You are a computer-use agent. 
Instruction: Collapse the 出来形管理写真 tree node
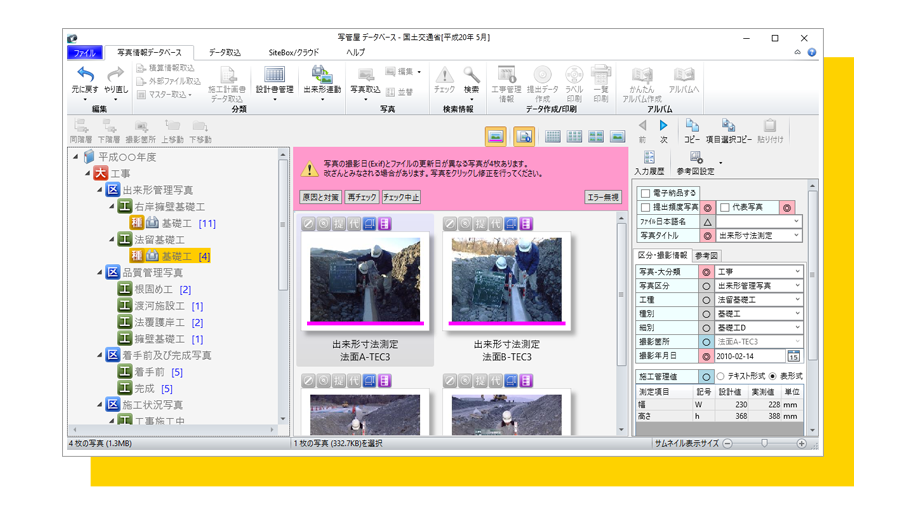pyautogui.click(x=100, y=190)
